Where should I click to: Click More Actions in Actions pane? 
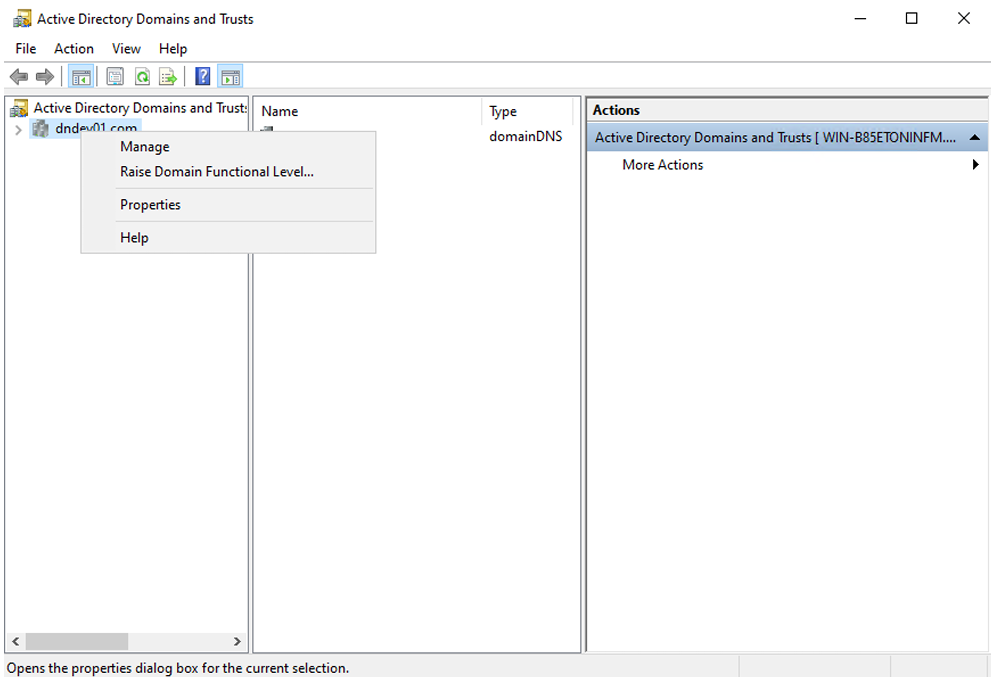click(x=662, y=165)
